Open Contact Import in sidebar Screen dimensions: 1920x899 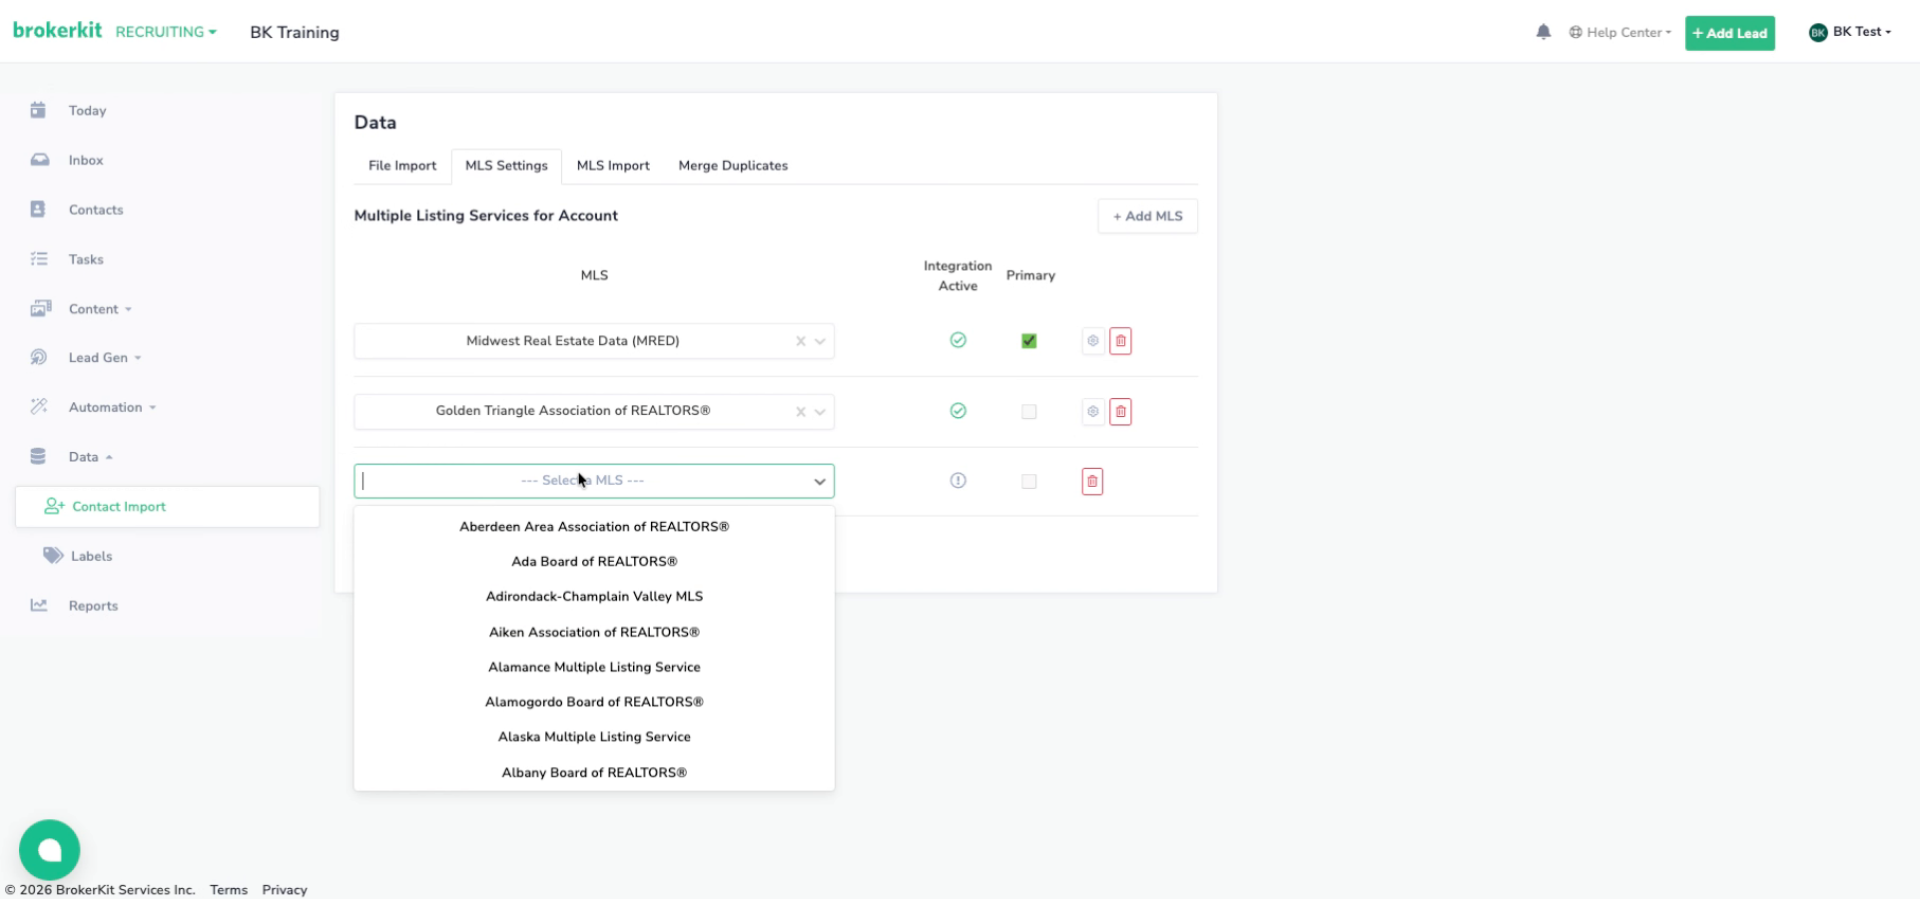tap(167, 507)
